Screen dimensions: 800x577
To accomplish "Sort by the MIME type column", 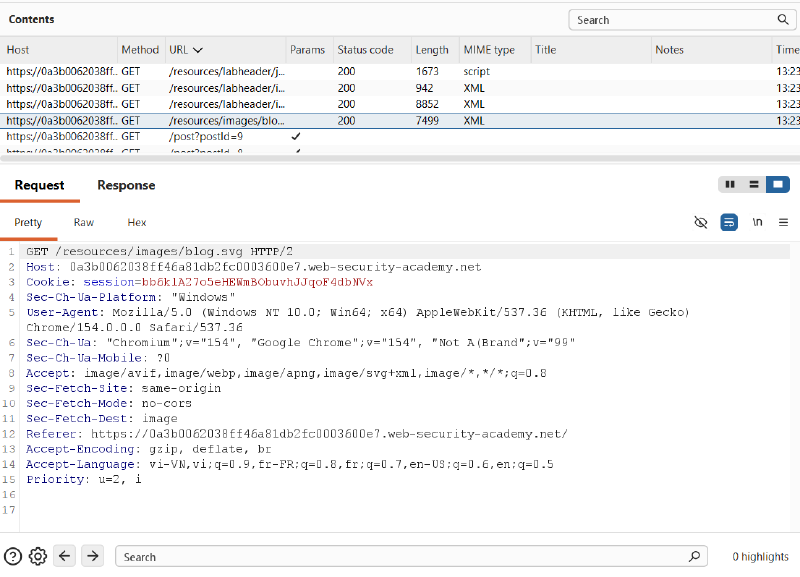I will click(x=489, y=50).
